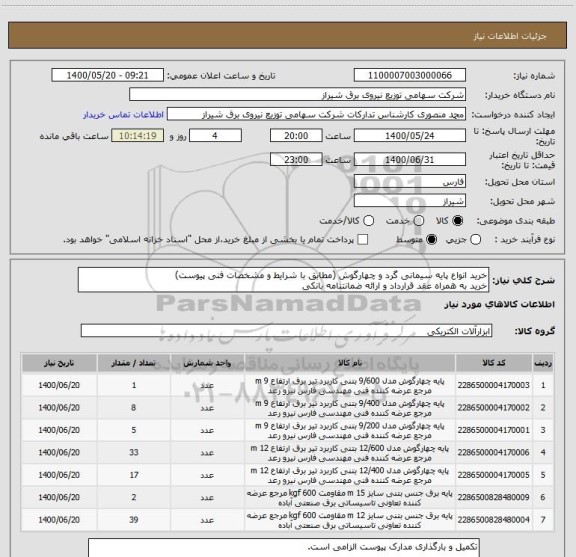The width and height of the screenshot is (576, 557).
Task: Click the goods group field ابزارآلات الکتریکی
Action: (x=286, y=331)
